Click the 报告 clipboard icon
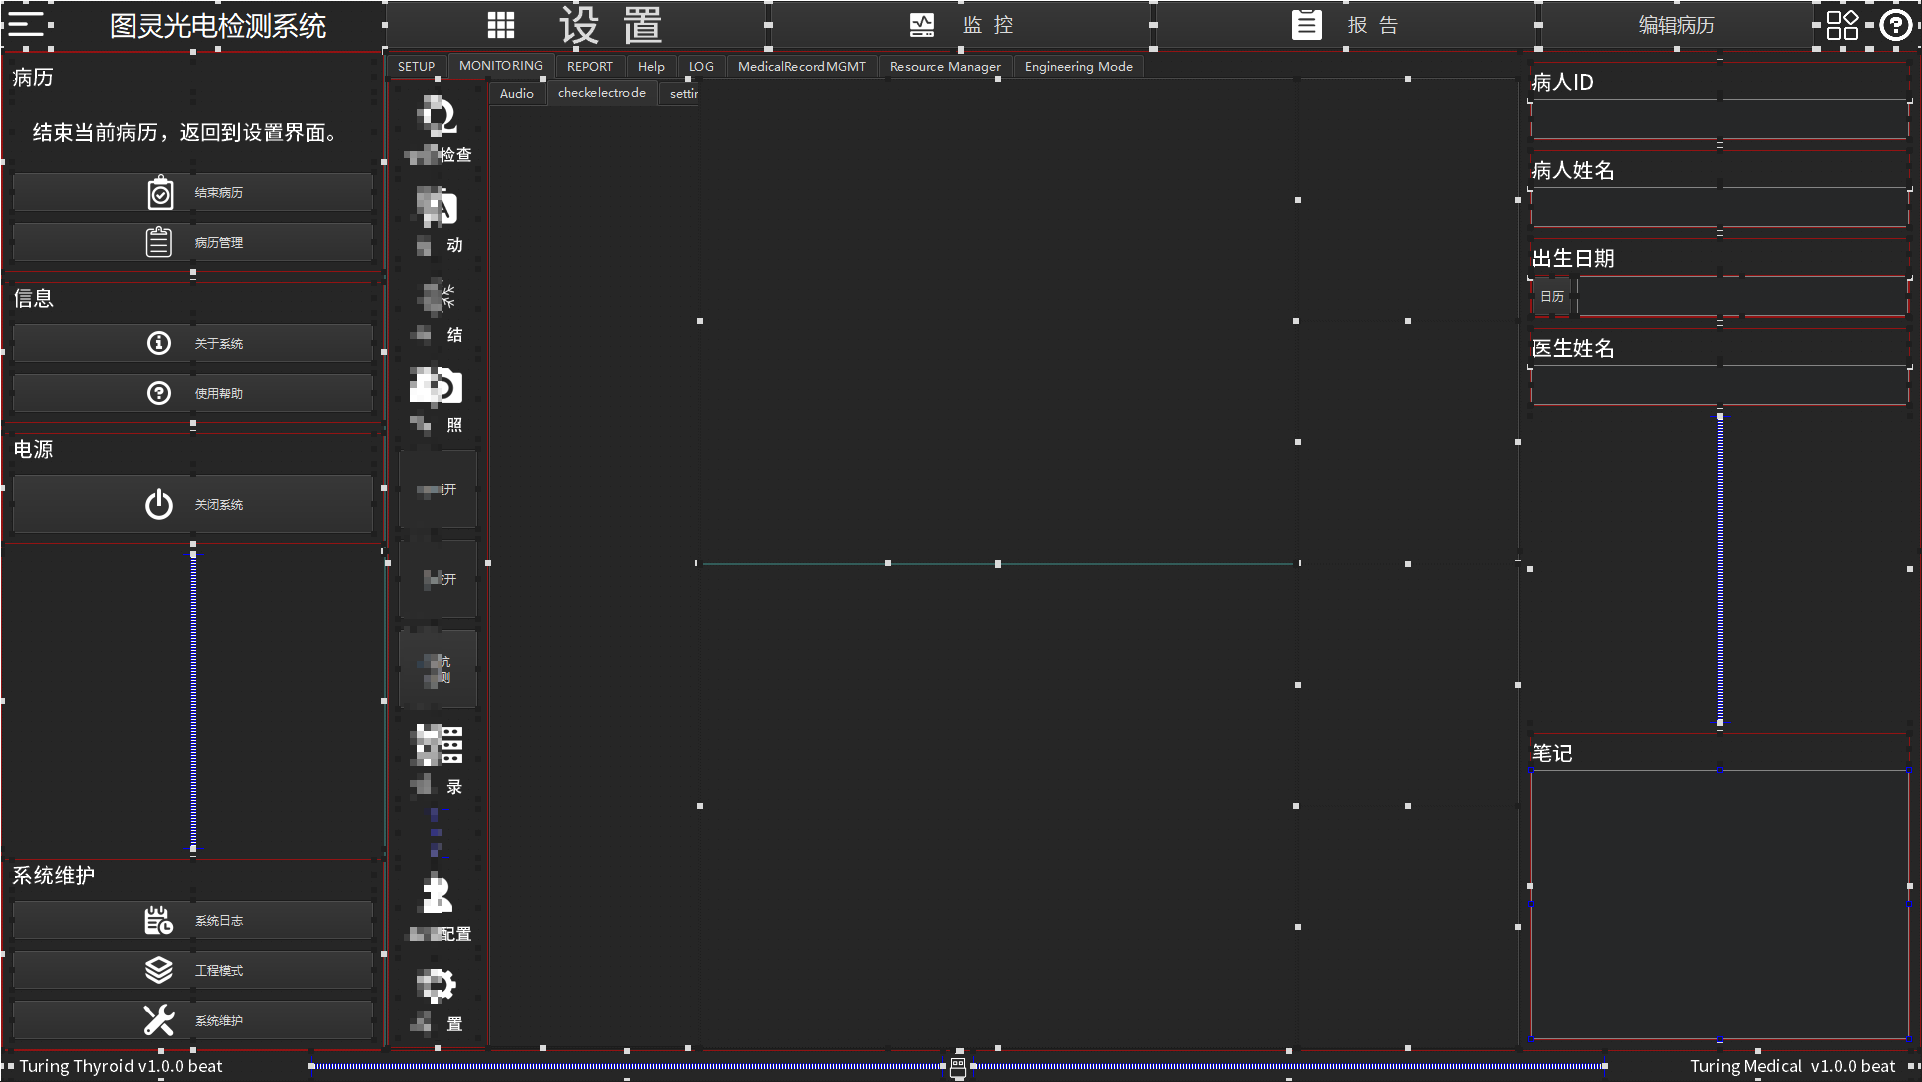 tap(1306, 25)
